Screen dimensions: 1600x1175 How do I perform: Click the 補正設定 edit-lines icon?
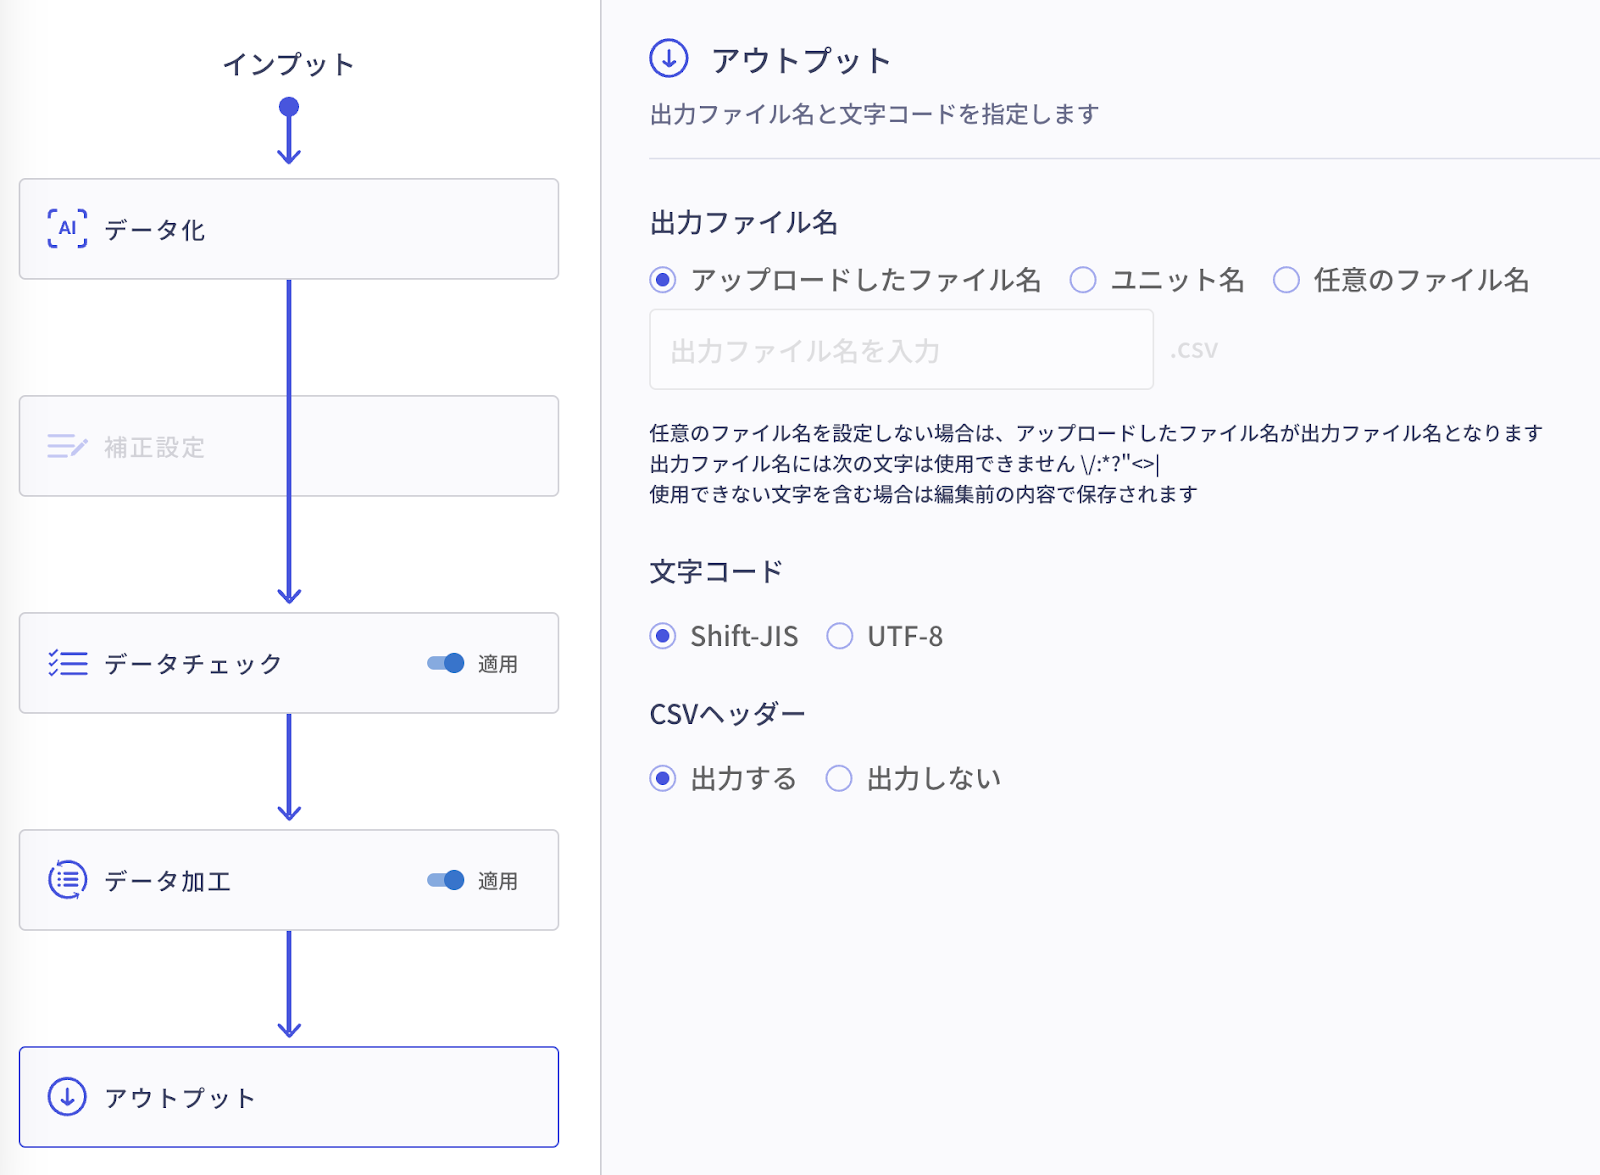click(x=67, y=446)
